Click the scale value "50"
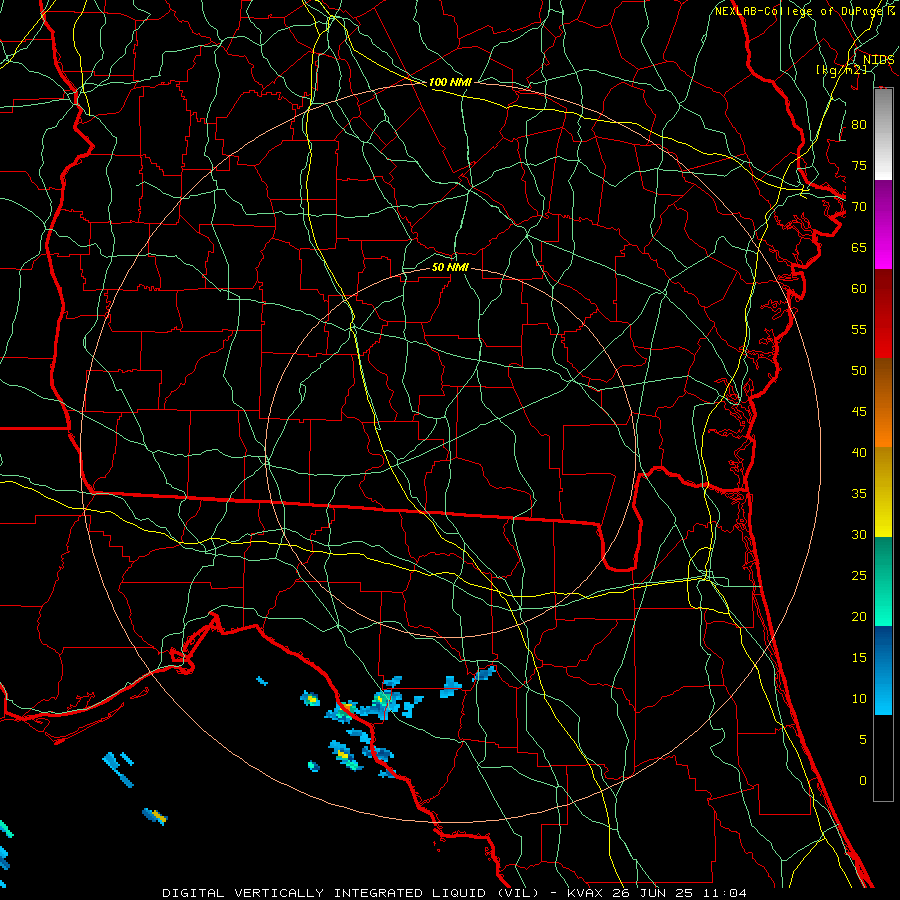 pos(859,370)
